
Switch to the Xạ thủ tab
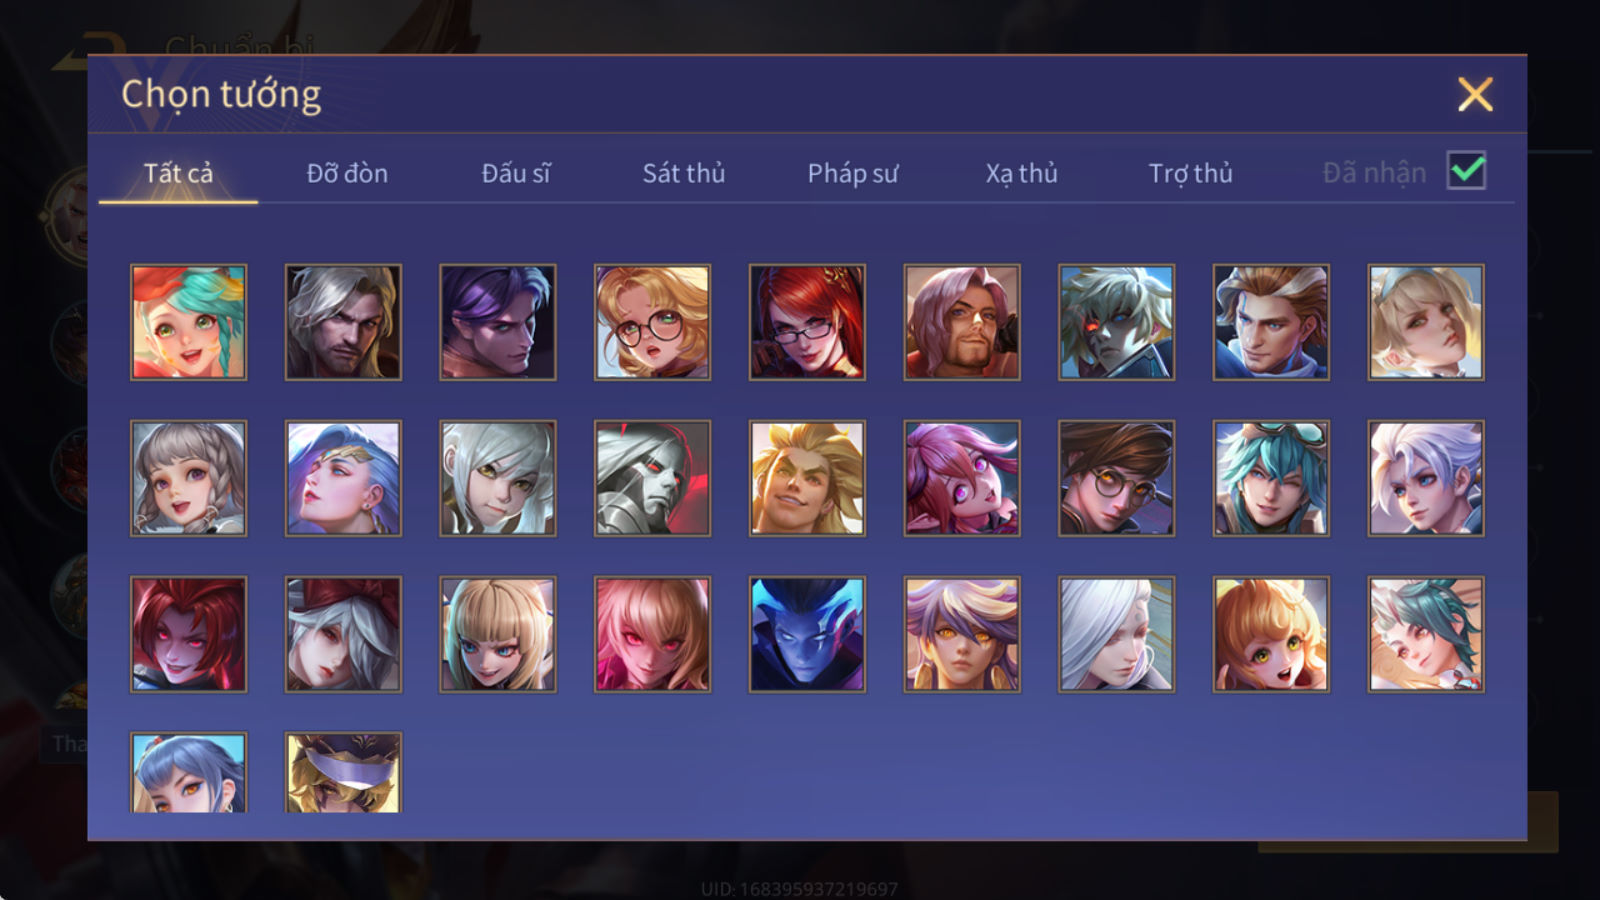pyautogui.click(x=1021, y=173)
